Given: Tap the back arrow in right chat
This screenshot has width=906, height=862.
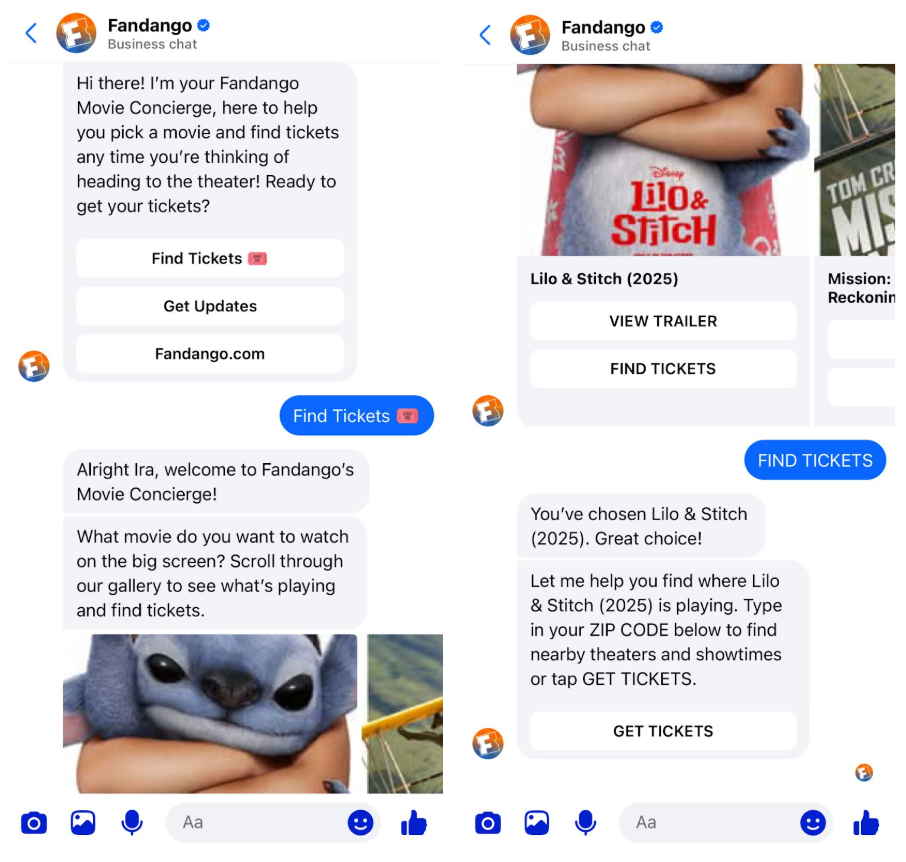Looking at the screenshot, I should coord(485,35).
